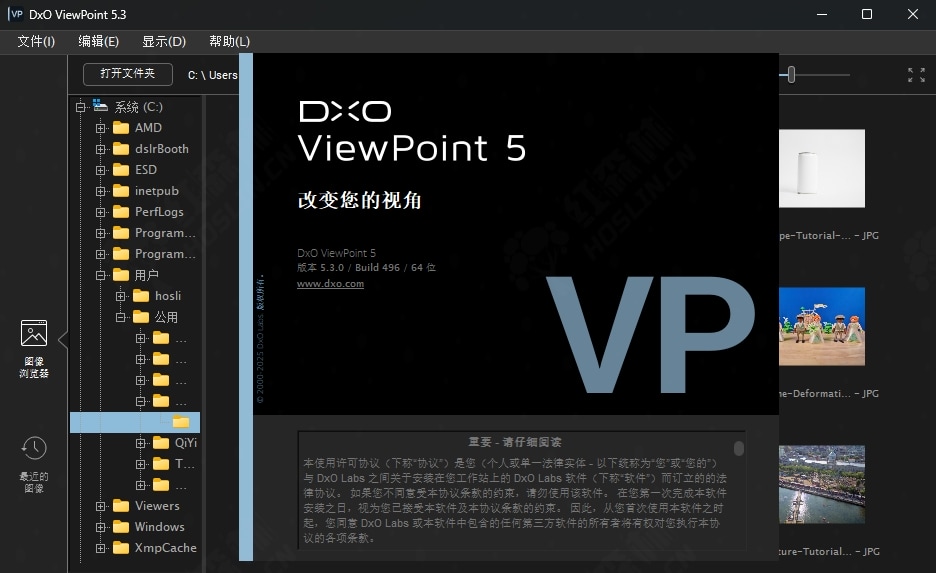Click the Viewers folder icon
The width and height of the screenshot is (936, 573).
(x=122, y=506)
